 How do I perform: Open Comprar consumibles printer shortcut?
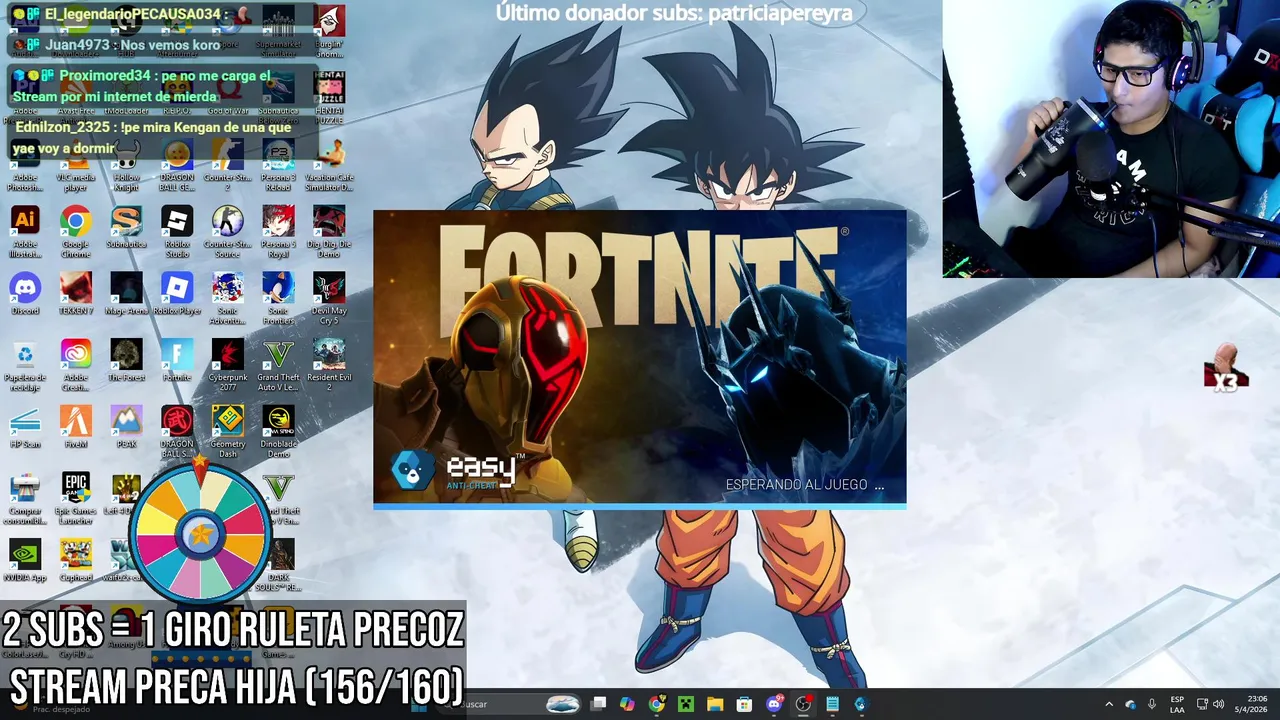coord(25,498)
